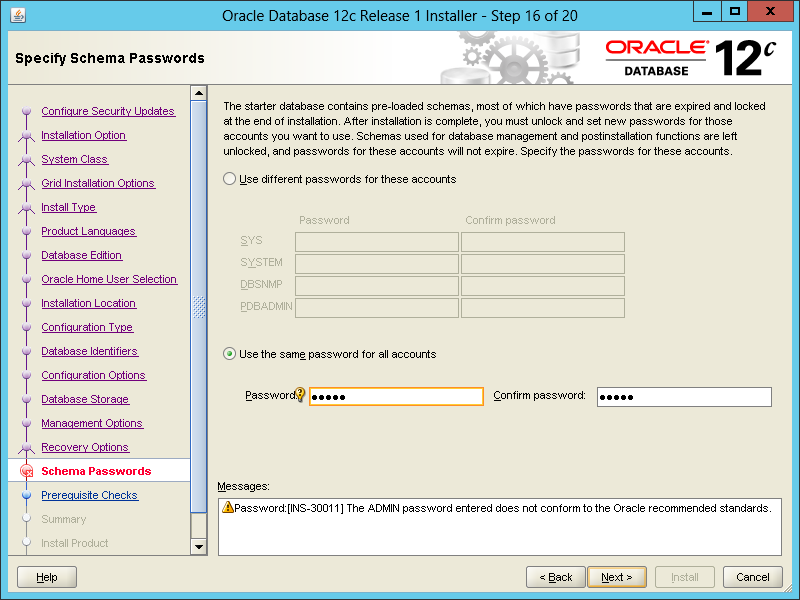Minimize the installer window
The image size is (800, 600).
click(707, 12)
